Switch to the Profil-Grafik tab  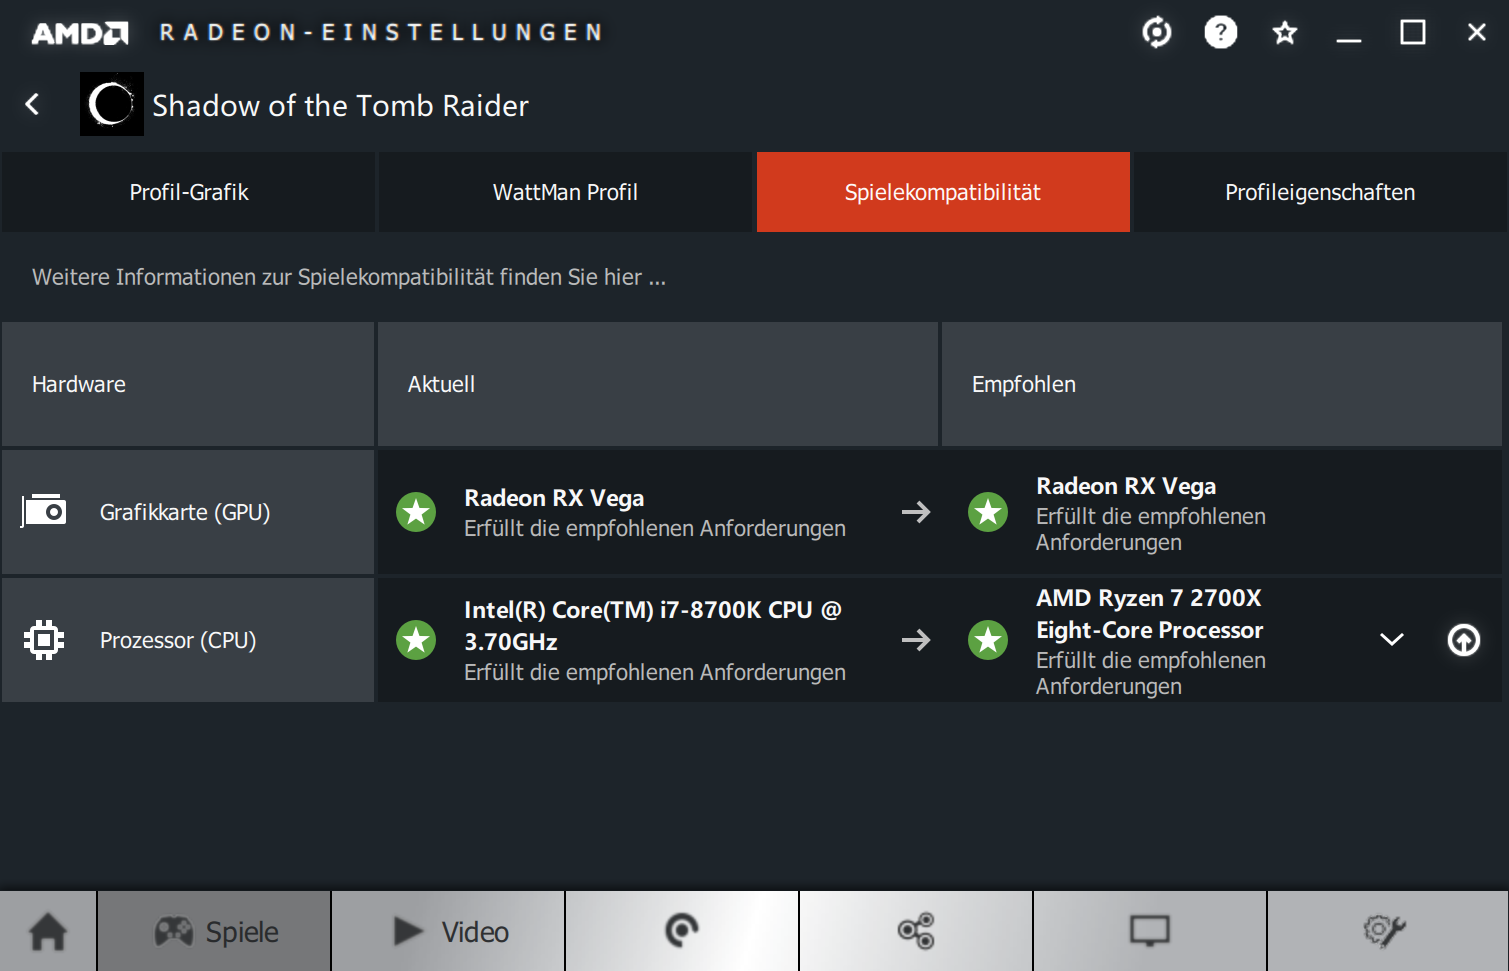188,192
